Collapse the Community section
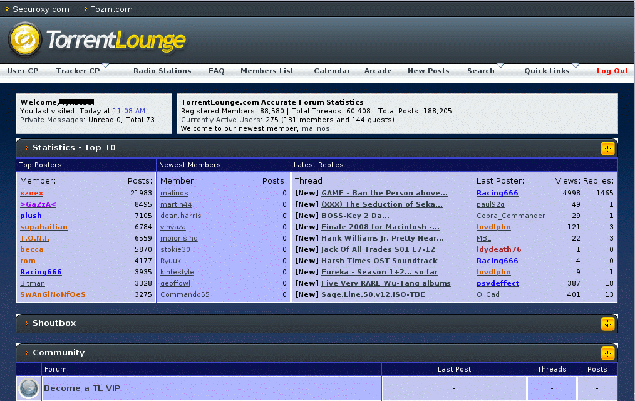Screen dimensions: 635x401 [x=607, y=353]
